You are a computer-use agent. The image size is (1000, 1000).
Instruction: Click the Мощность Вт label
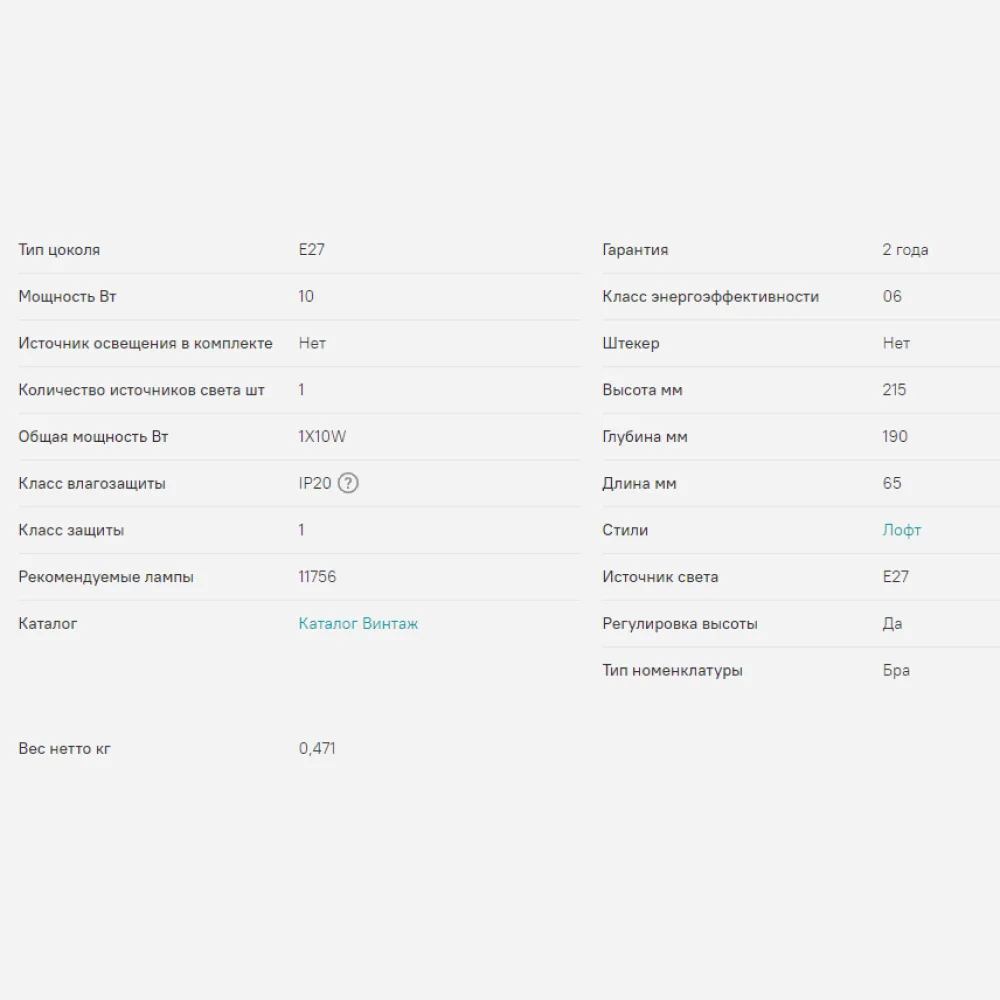point(67,296)
